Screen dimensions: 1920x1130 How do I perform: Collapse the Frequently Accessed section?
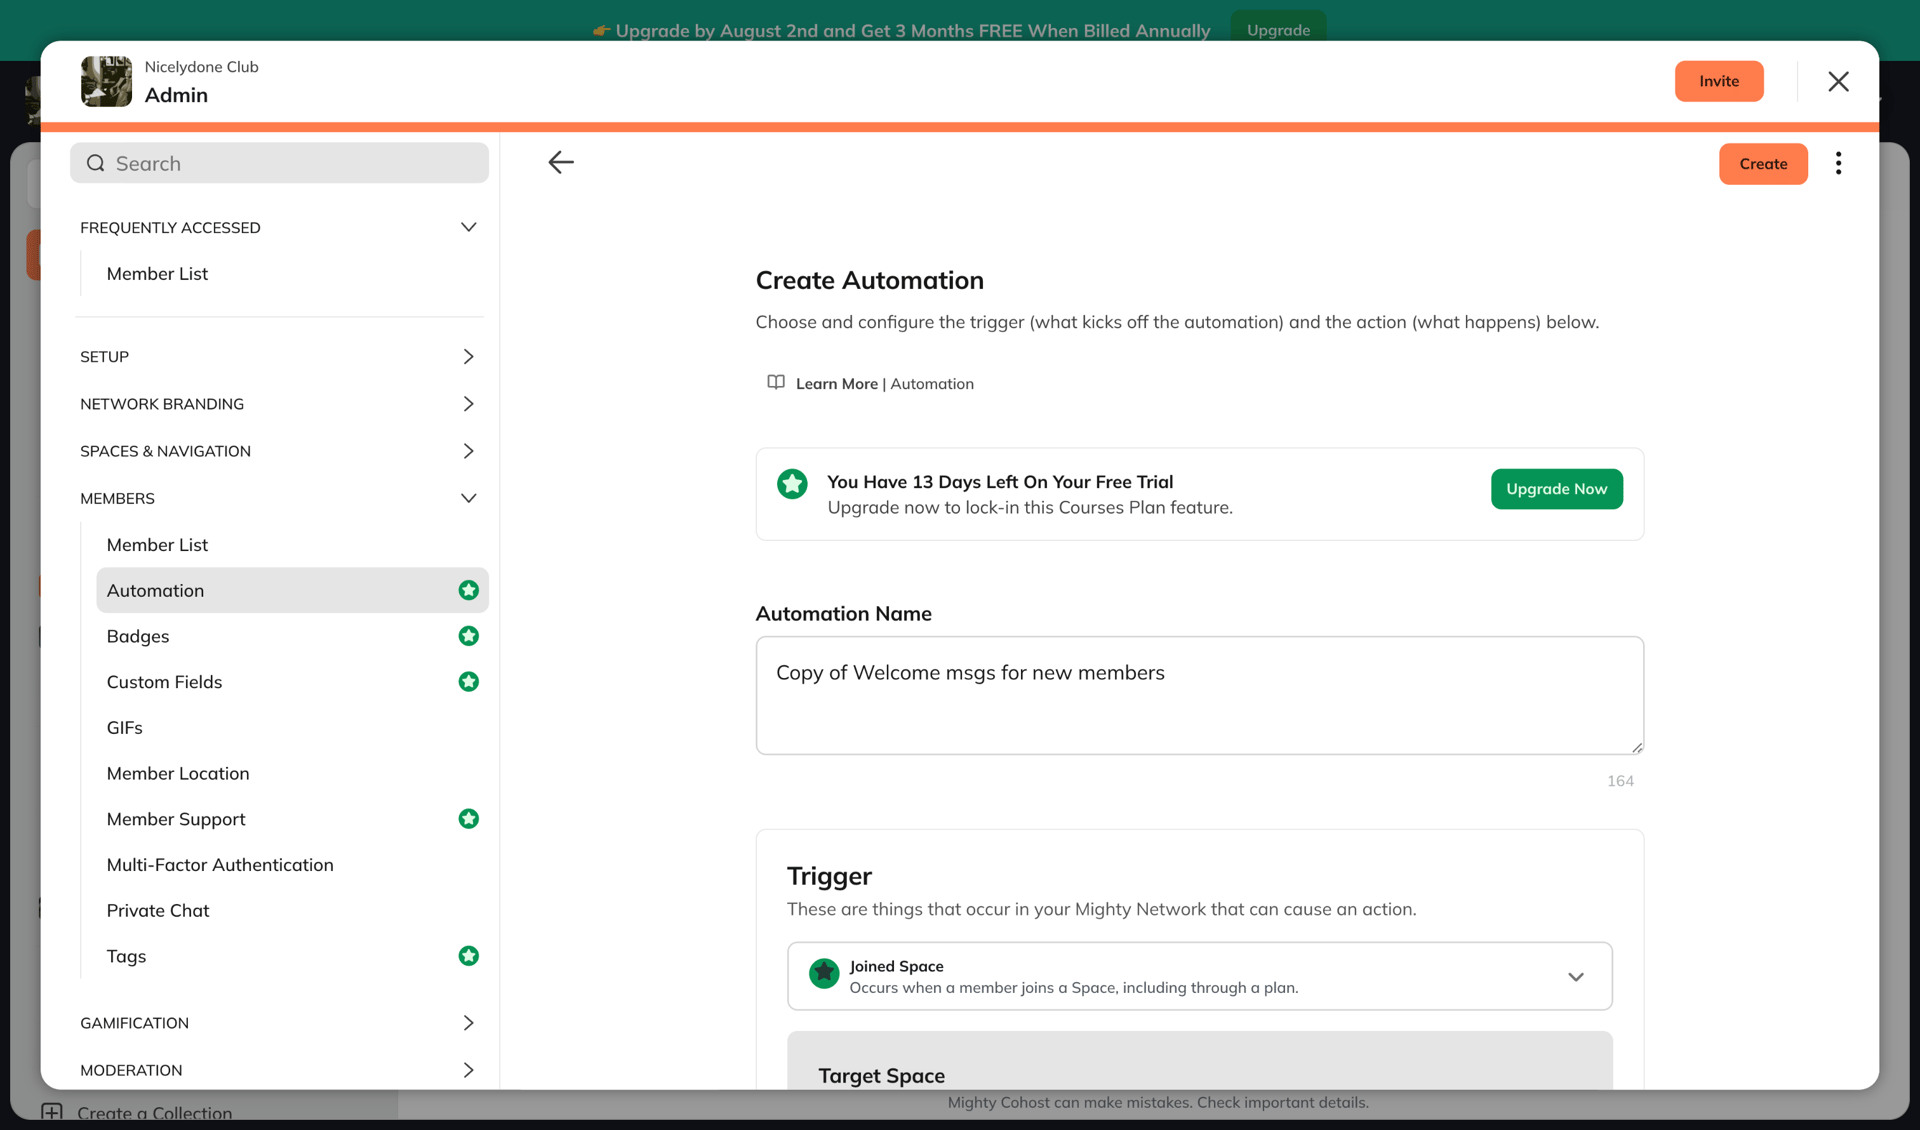point(469,227)
